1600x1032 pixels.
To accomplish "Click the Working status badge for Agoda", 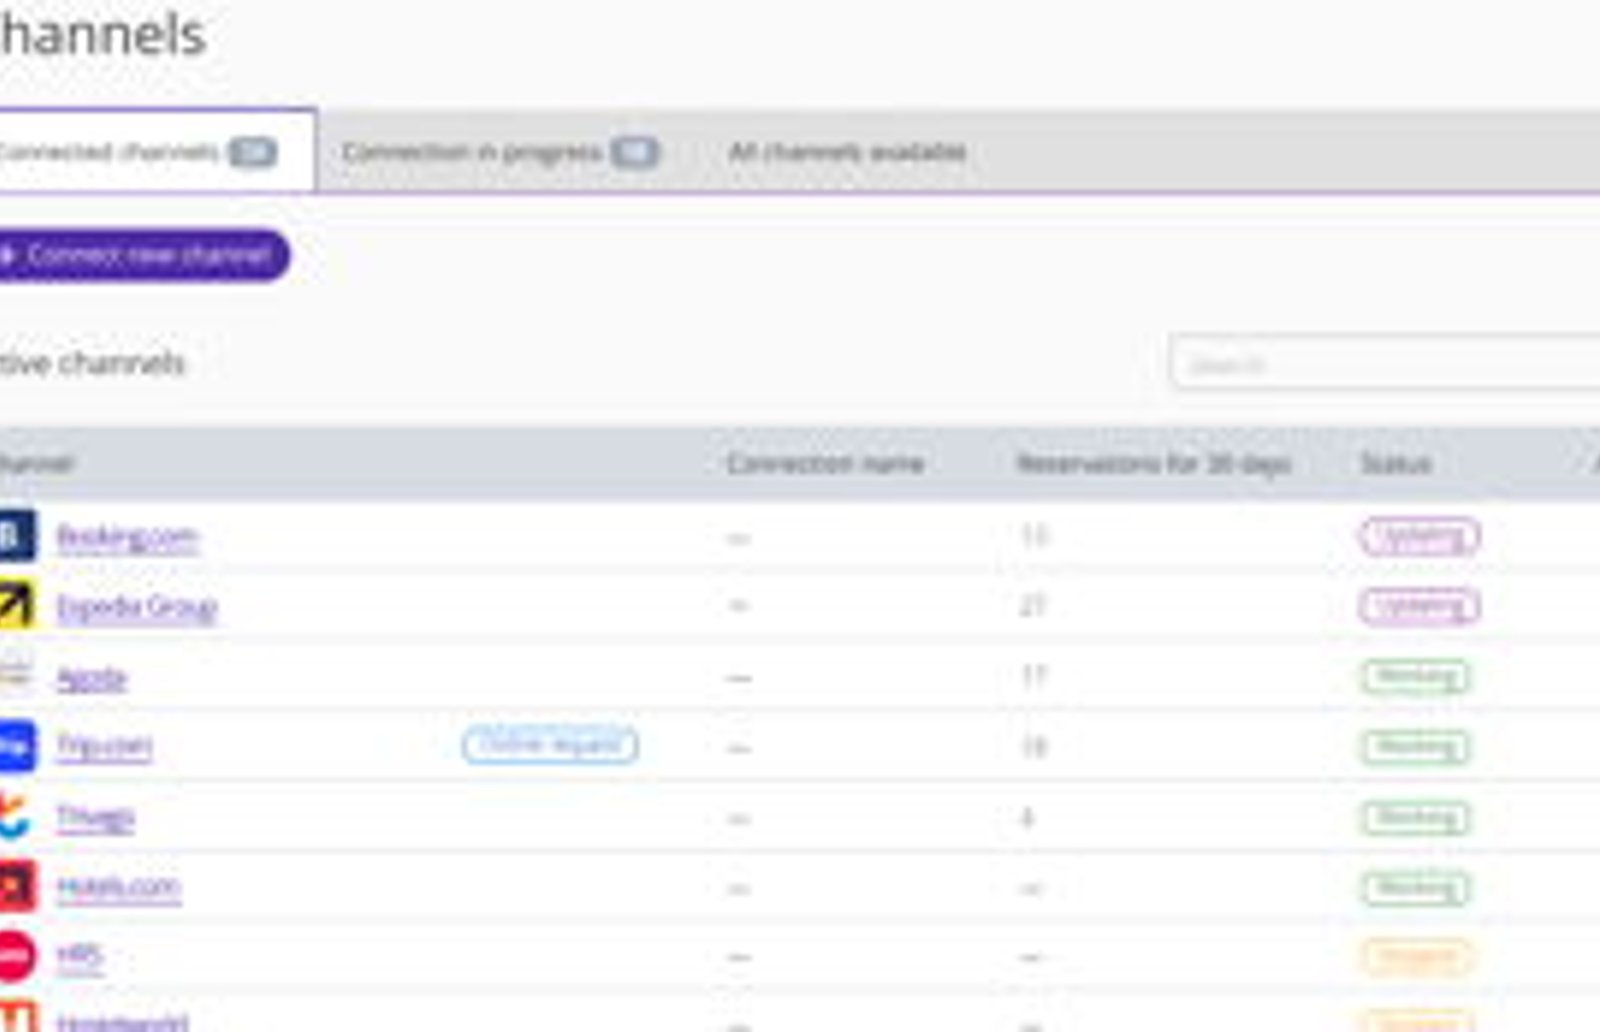I will click(x=1415, y=677).
